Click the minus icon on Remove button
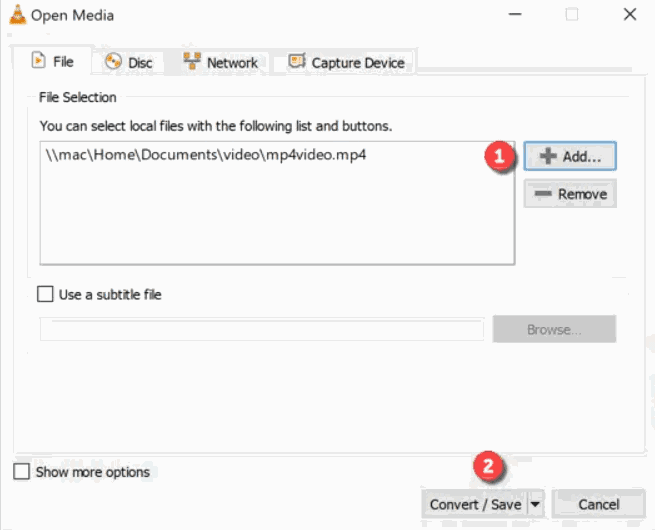 pyautogui.click(x=543, y=193)
